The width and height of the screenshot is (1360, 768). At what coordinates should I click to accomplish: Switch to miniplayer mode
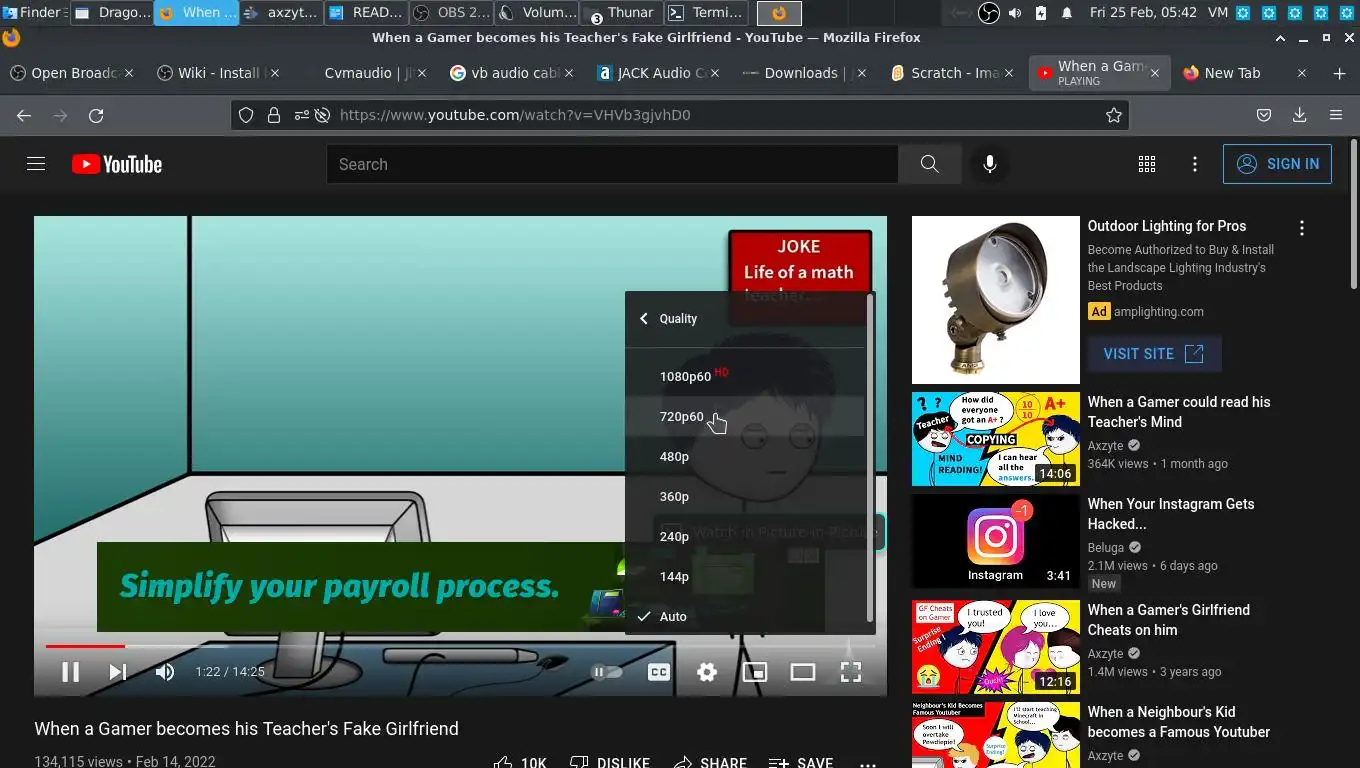tap(755, 672)
